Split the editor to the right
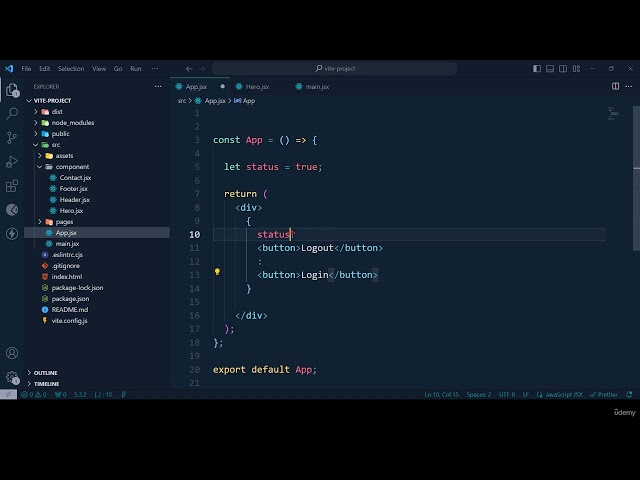Image resolution: width=640 pixels, height=480 pixels. 615,86
